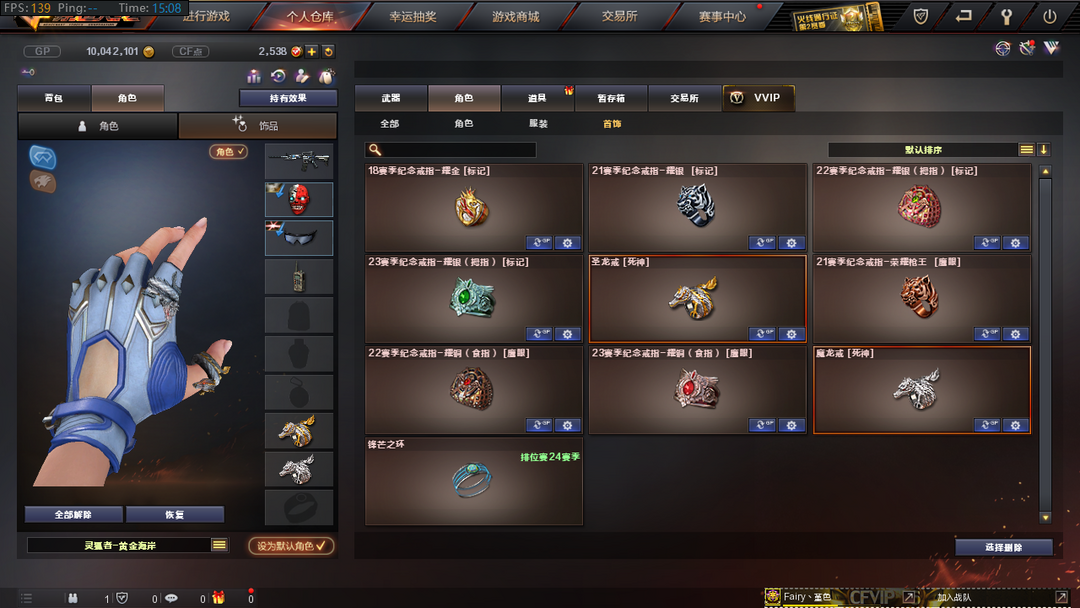
Task: Click the sunglasses equipment slot
Action: (x=299, y=238)
